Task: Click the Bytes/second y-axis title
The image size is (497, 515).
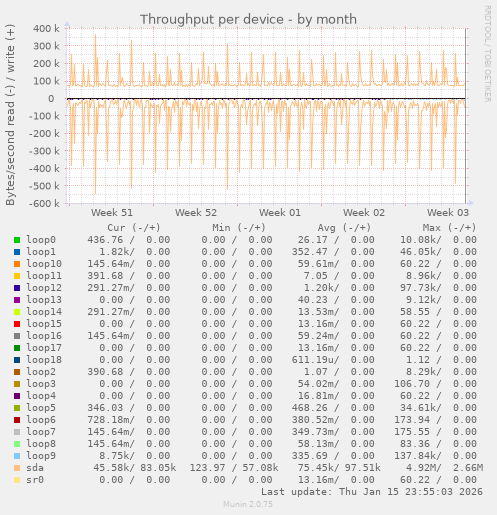Action: [x=10, y=115]
